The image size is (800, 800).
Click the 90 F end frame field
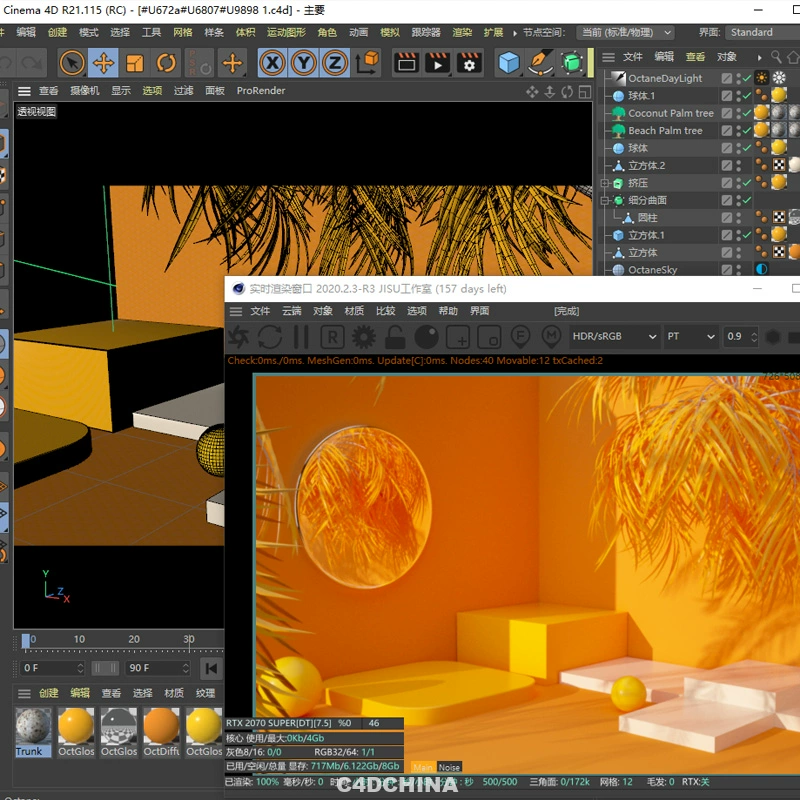point(158,668)
